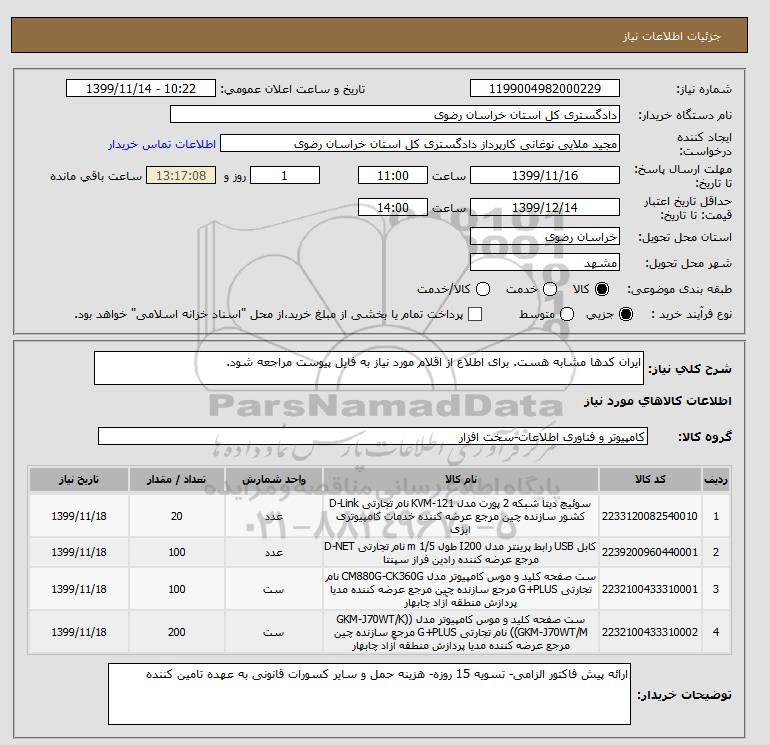This screenshot has height=745, width=770.
Task: Click the ردیف column header
Action: coord(716,480)
